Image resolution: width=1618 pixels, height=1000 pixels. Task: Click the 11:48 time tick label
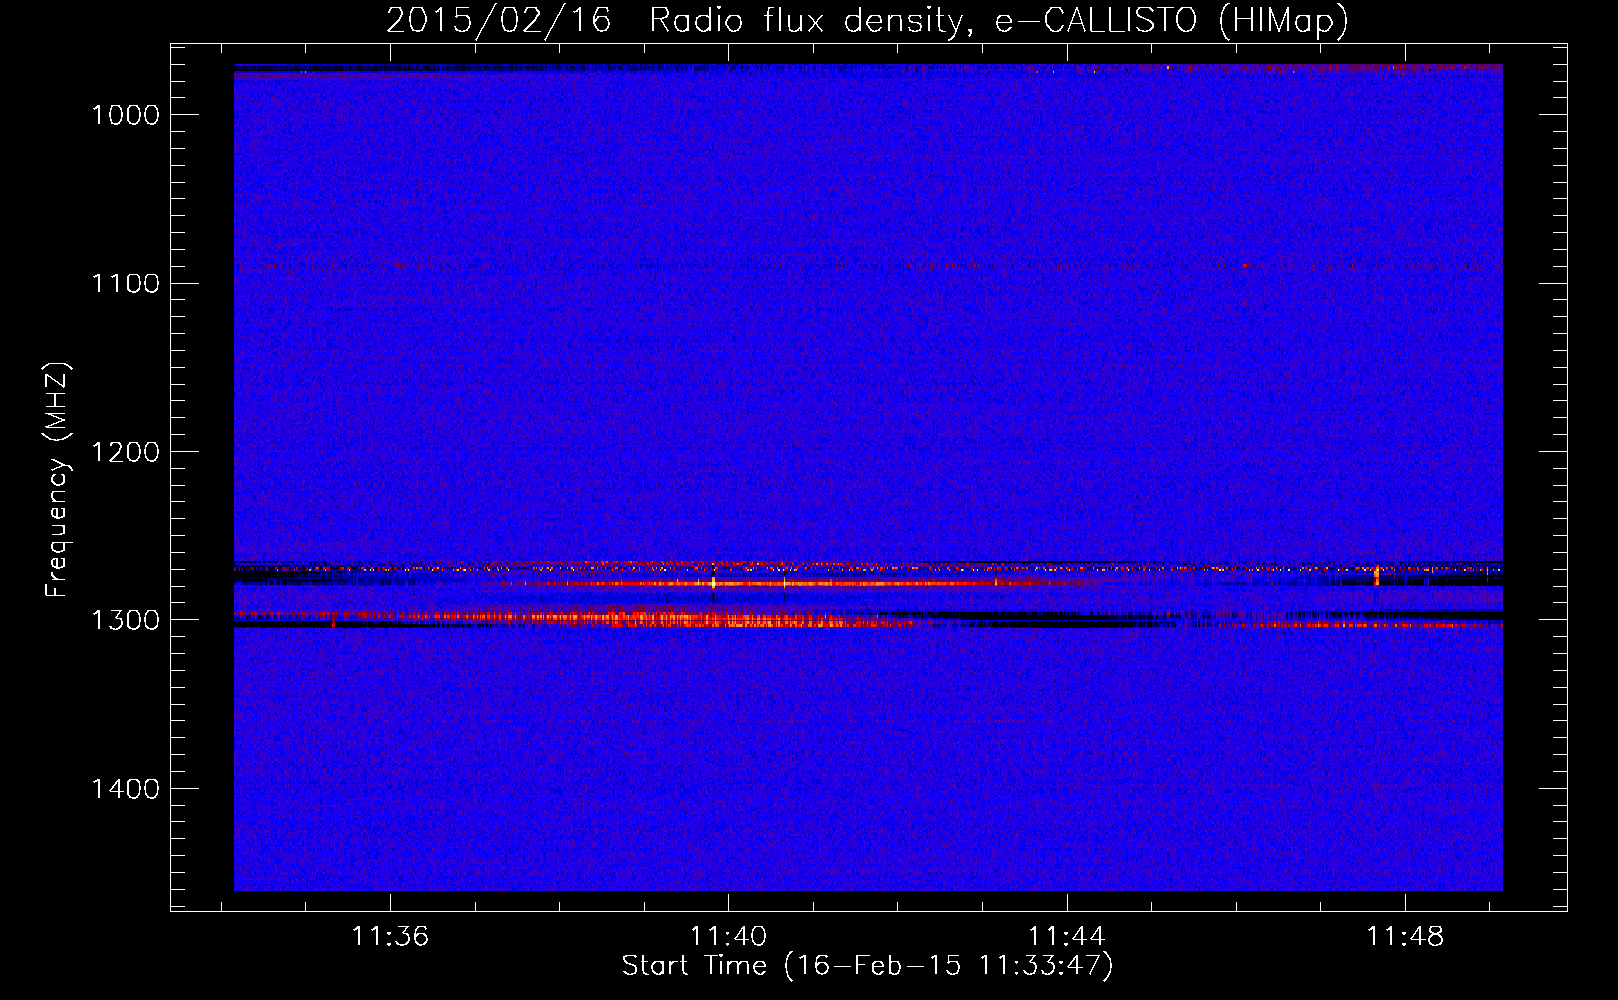[1406, 936]
